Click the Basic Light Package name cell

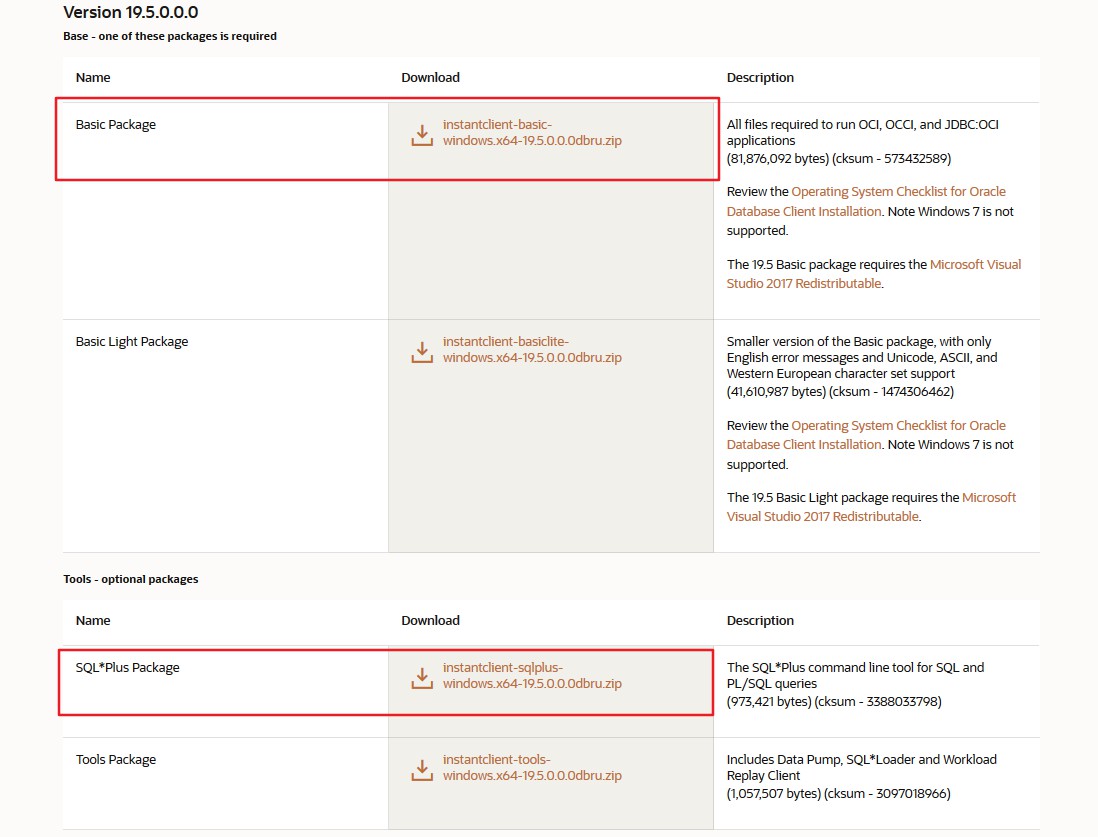click(x=131, y=341)
